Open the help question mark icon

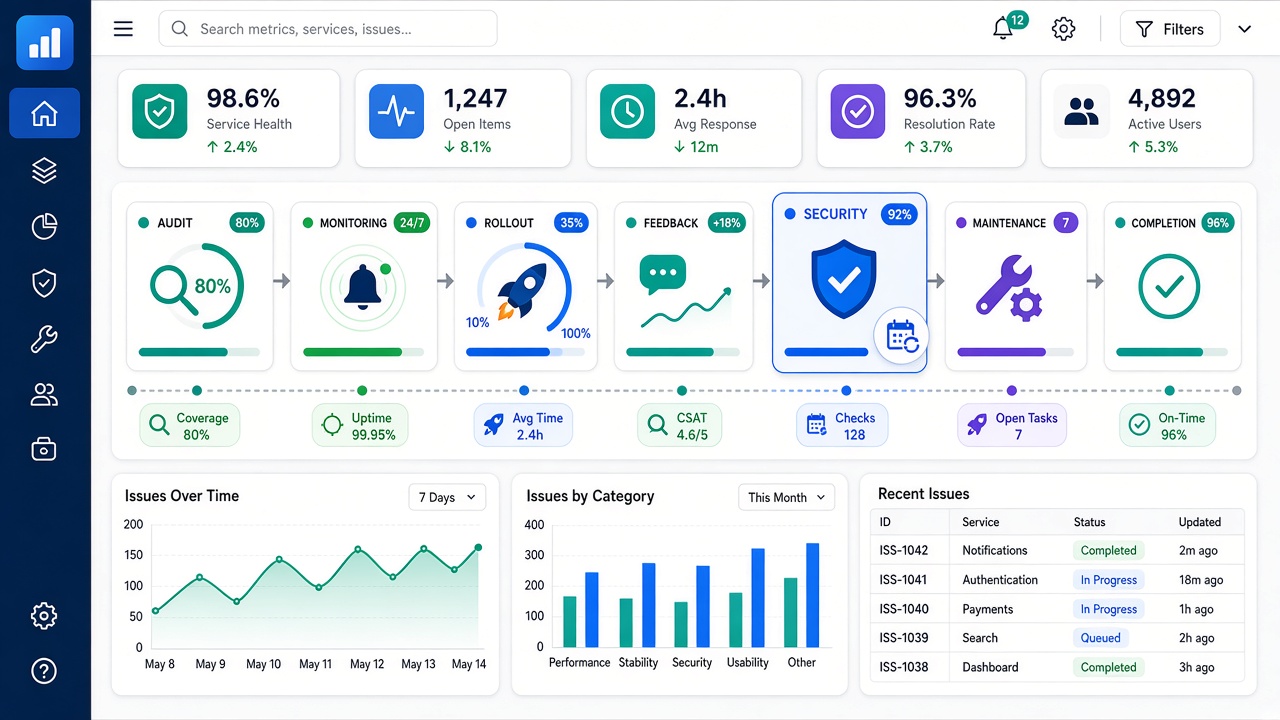click(44, 671)
